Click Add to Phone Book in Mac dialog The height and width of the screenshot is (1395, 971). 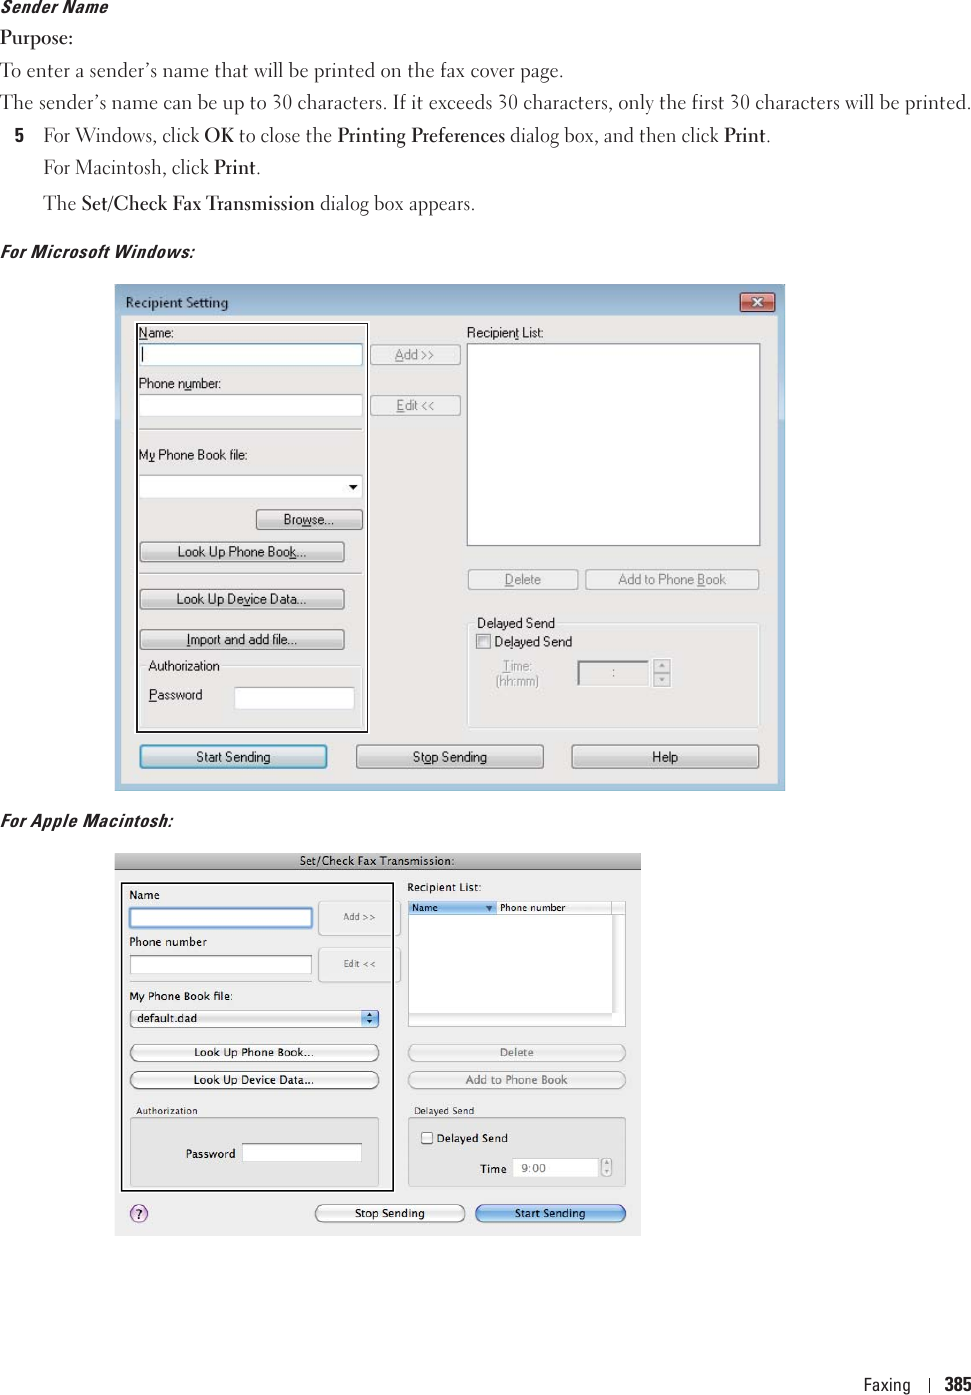coord(517,1080)
